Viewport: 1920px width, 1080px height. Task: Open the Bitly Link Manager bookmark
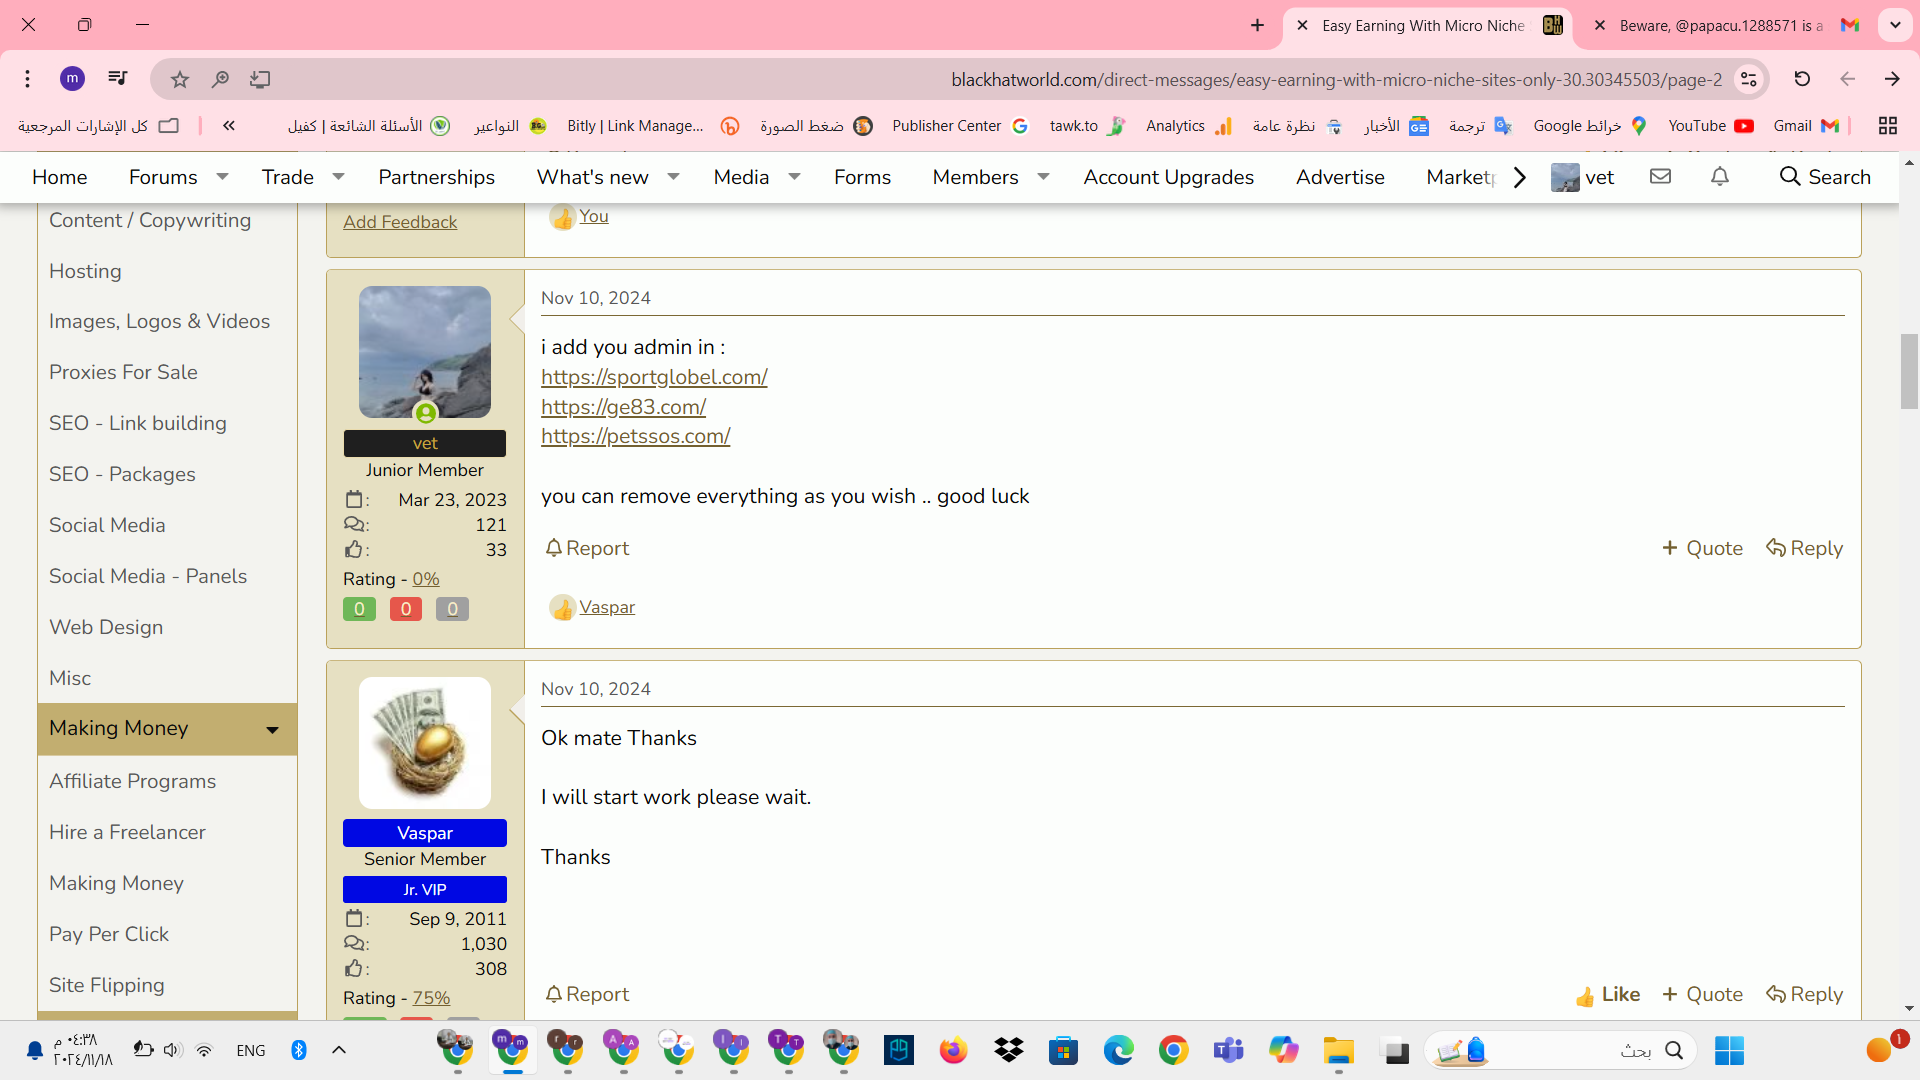[653, 126]
